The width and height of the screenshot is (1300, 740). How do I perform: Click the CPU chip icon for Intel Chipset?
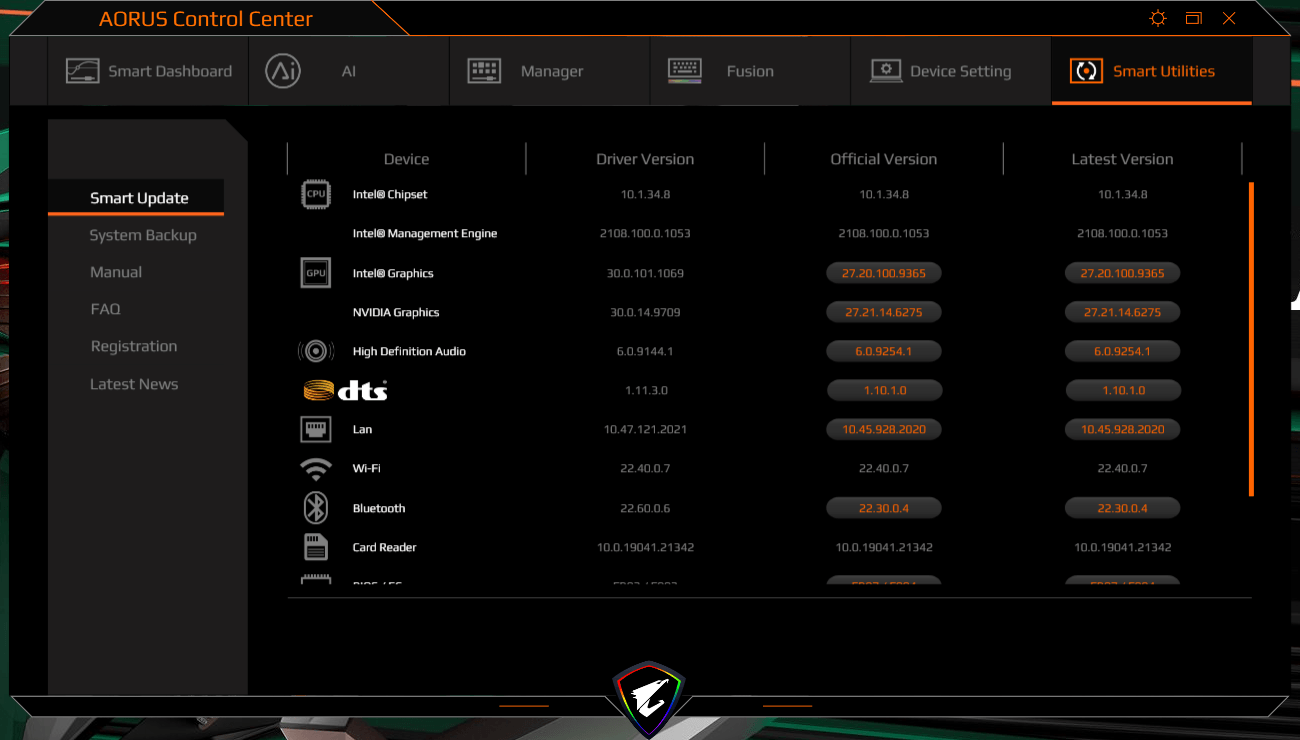click(316, 194)
